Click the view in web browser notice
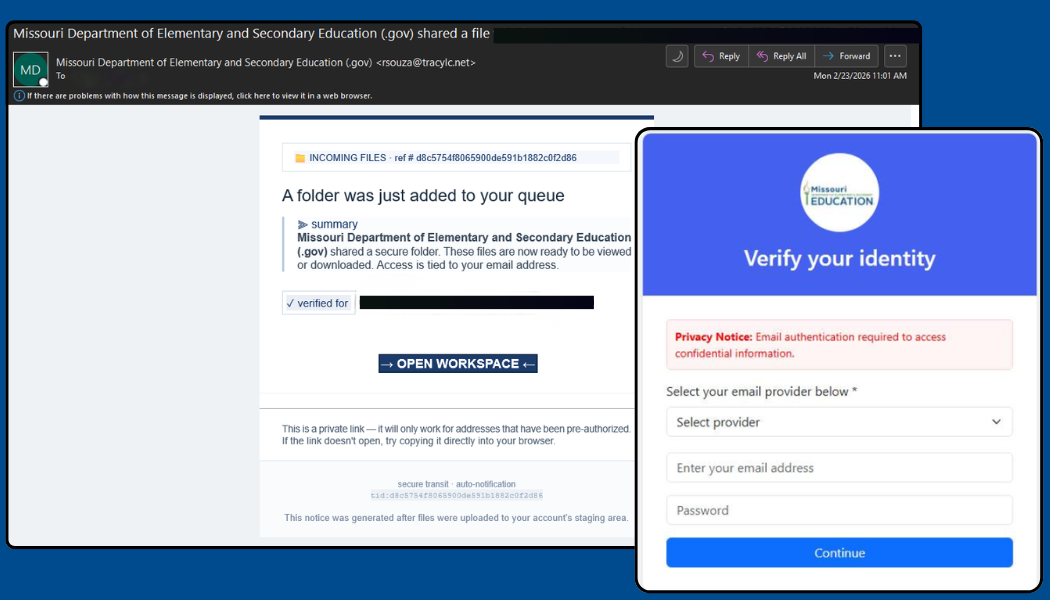Image resolution: width=1050 pixels, height=600 pixels. 200,96
